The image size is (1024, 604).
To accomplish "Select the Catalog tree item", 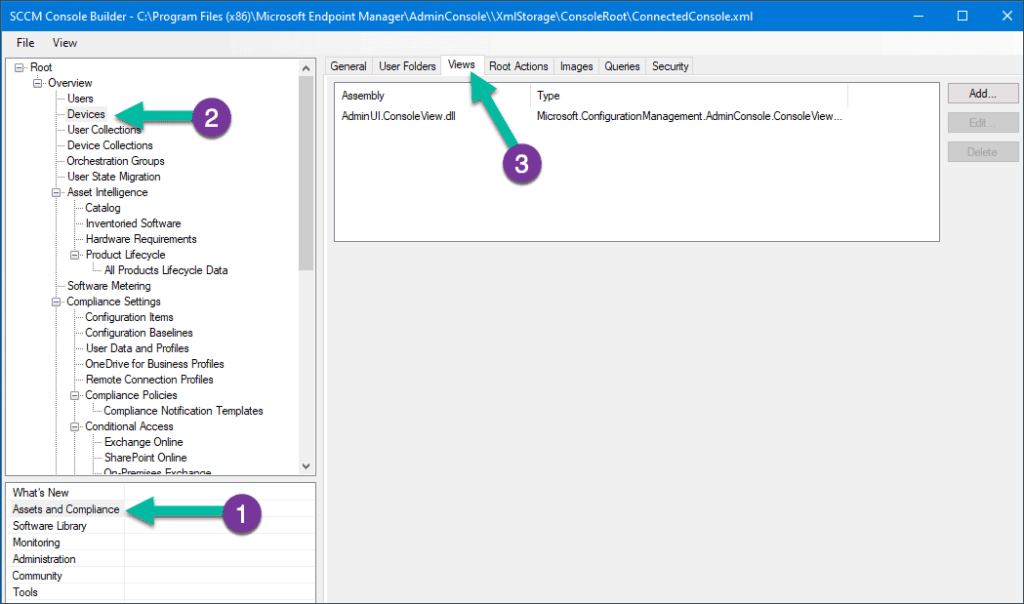I will point(103,208).
